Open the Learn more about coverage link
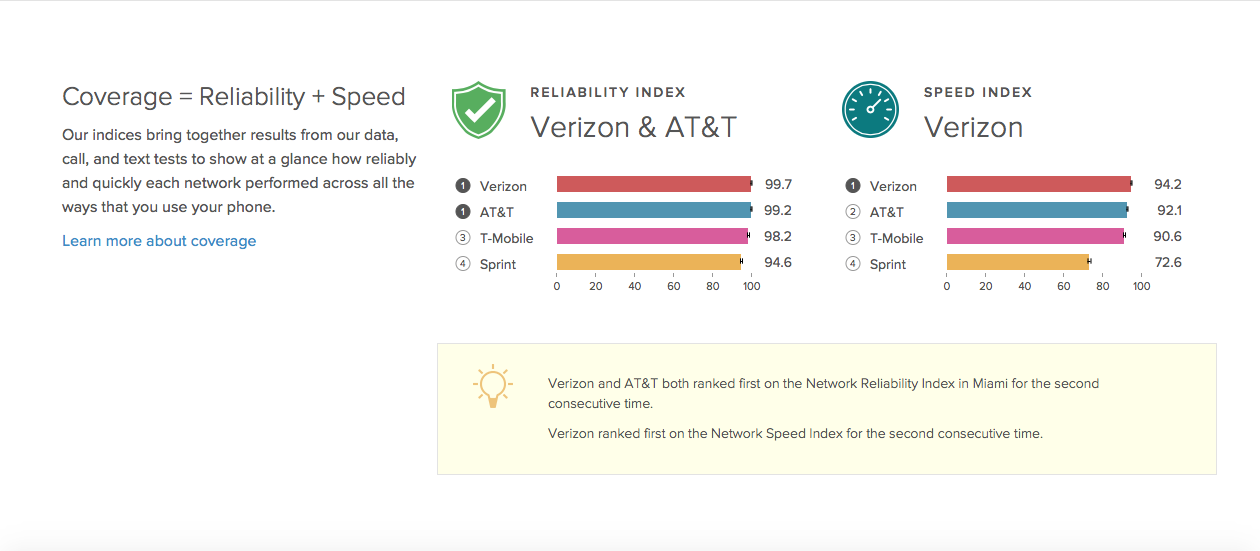Image resolution: width=1260 pixels, height=551 pixels. tap(159, 241)
